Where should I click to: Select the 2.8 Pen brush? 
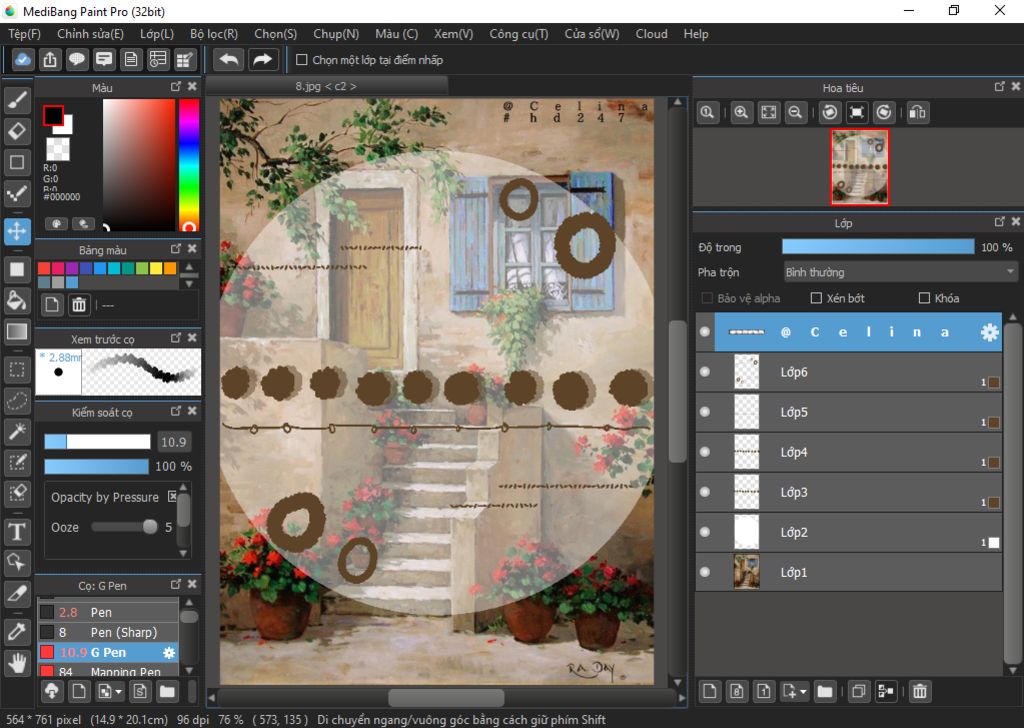(108, 612)
